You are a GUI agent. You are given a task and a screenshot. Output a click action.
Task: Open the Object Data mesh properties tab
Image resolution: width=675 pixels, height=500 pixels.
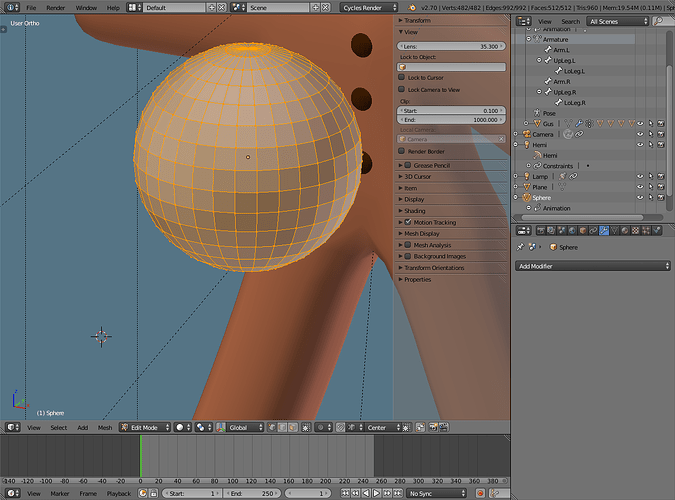click(614, 230)
